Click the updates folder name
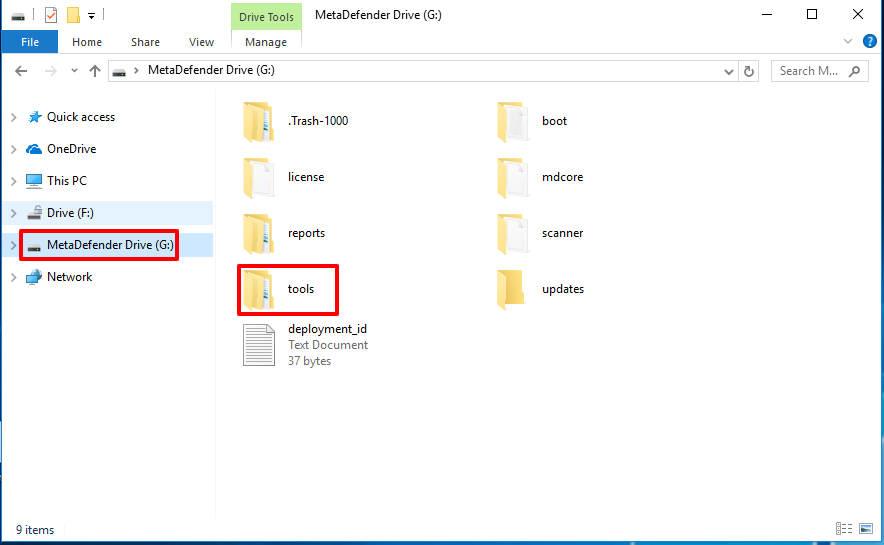884x545 pixels. (x=563, y=289)
